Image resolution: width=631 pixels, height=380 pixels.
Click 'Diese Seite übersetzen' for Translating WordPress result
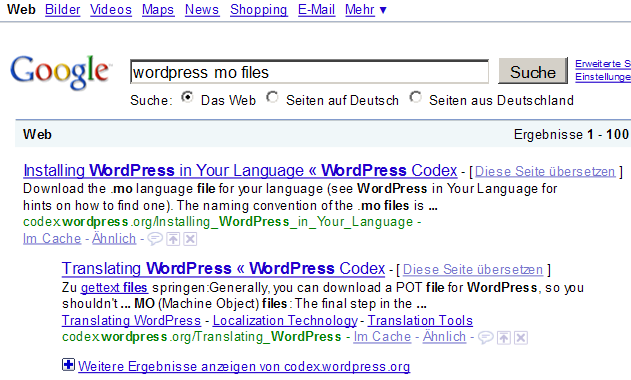click(x=473, y=269)
